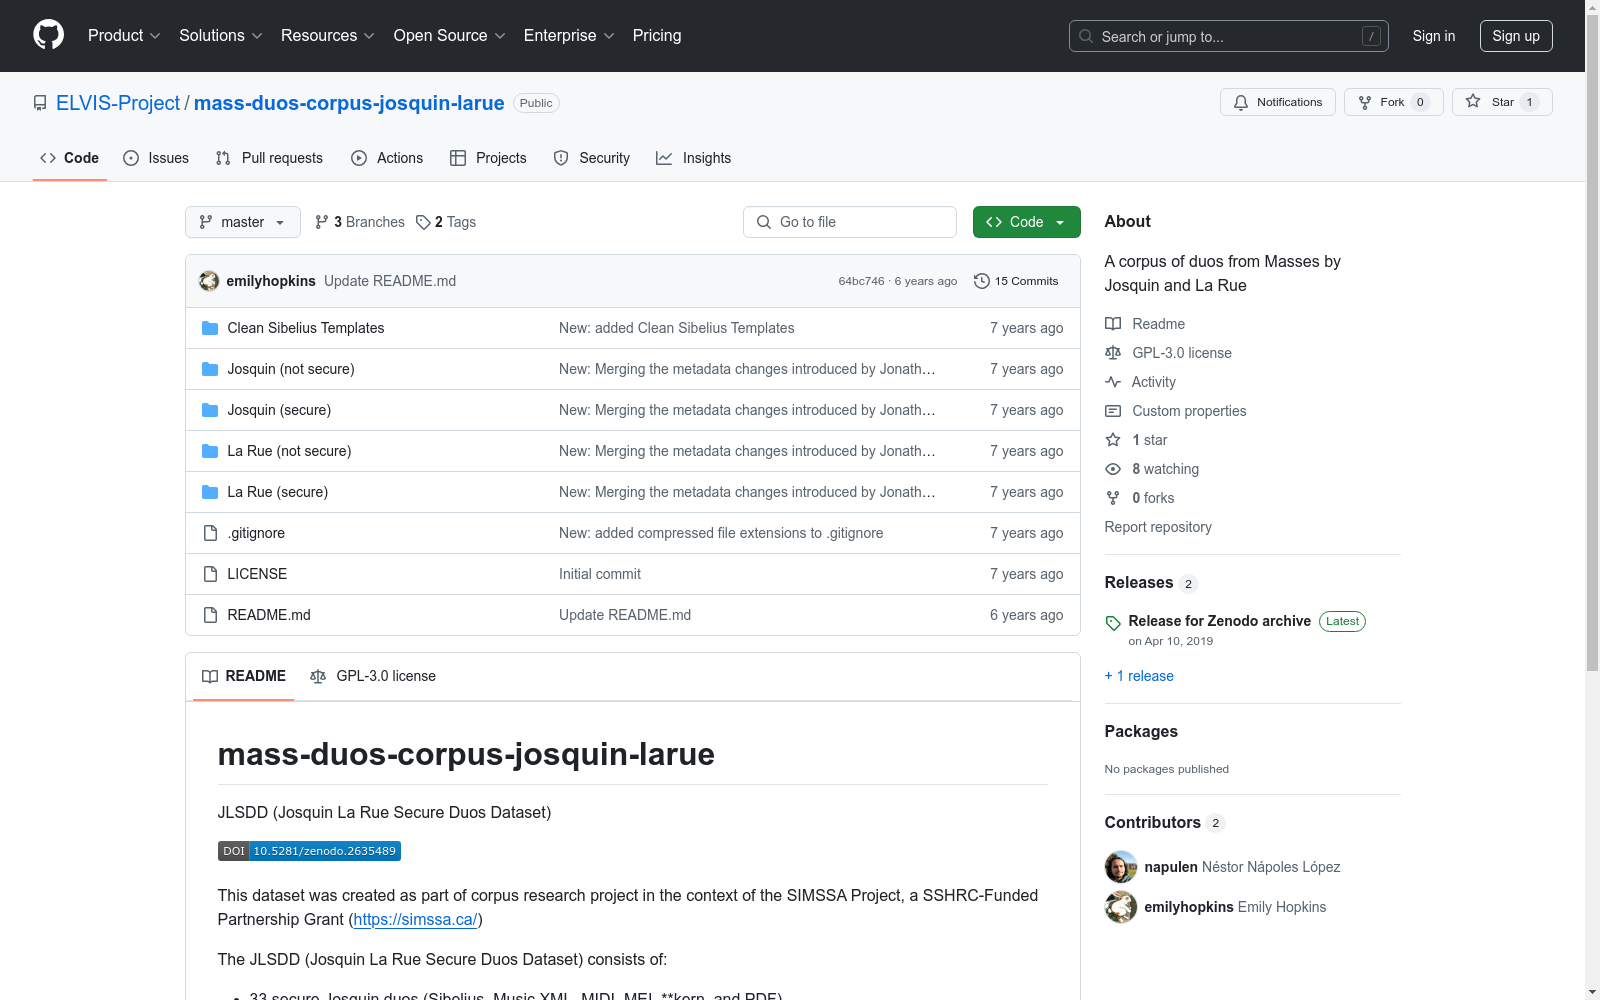This screenshot has height=1000, width=1600.
Task: Switch to the Security tab
Action: 592,158
